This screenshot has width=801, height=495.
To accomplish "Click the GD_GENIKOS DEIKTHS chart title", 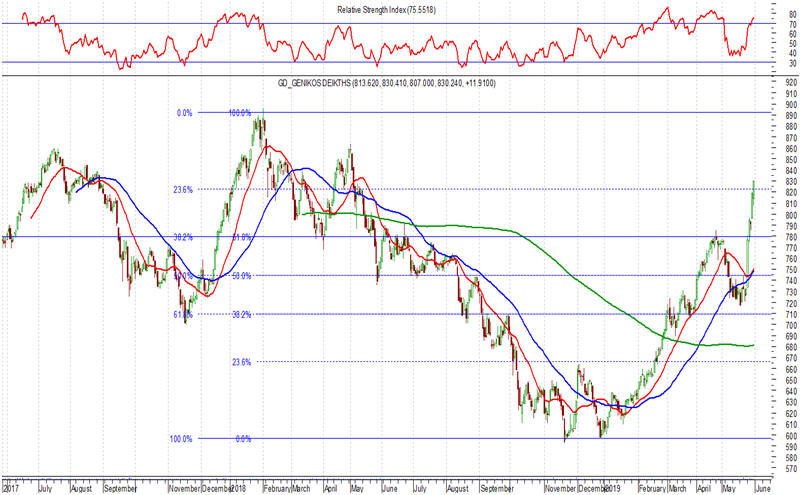I will coord(386,83).
